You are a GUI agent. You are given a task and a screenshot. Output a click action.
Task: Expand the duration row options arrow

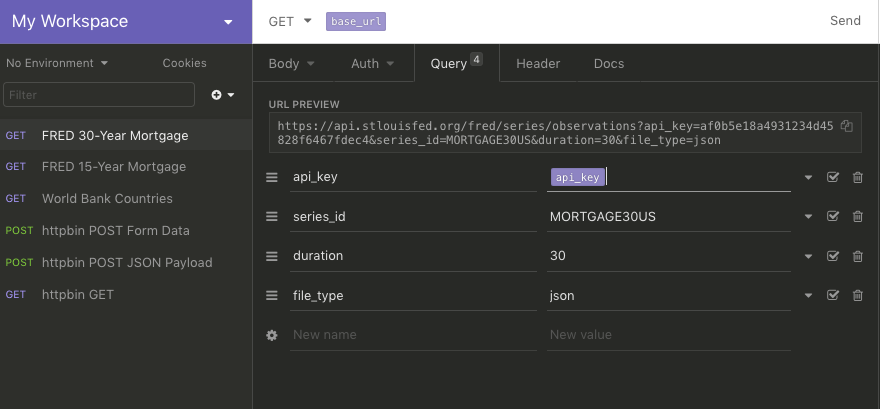808,256
